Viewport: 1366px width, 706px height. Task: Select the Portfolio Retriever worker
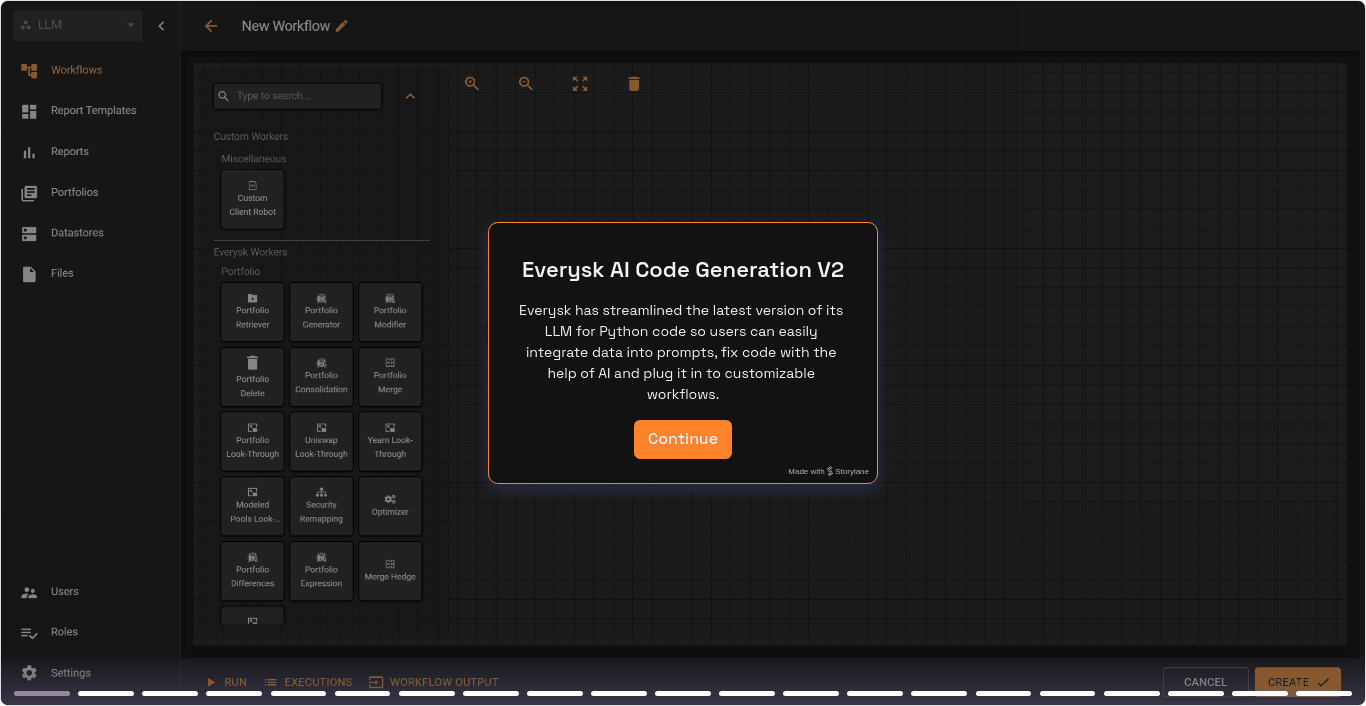(253, 312)
